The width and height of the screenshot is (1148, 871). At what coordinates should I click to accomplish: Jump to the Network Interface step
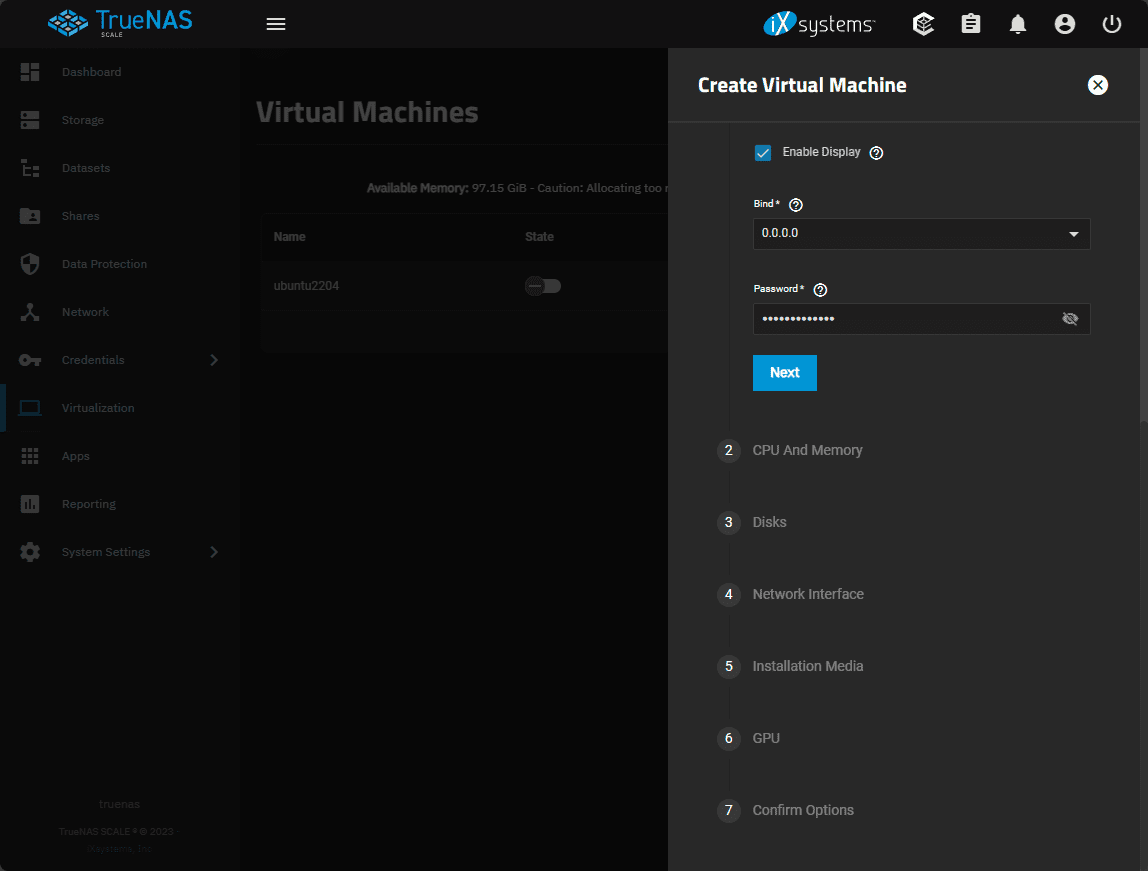(807, 594)
